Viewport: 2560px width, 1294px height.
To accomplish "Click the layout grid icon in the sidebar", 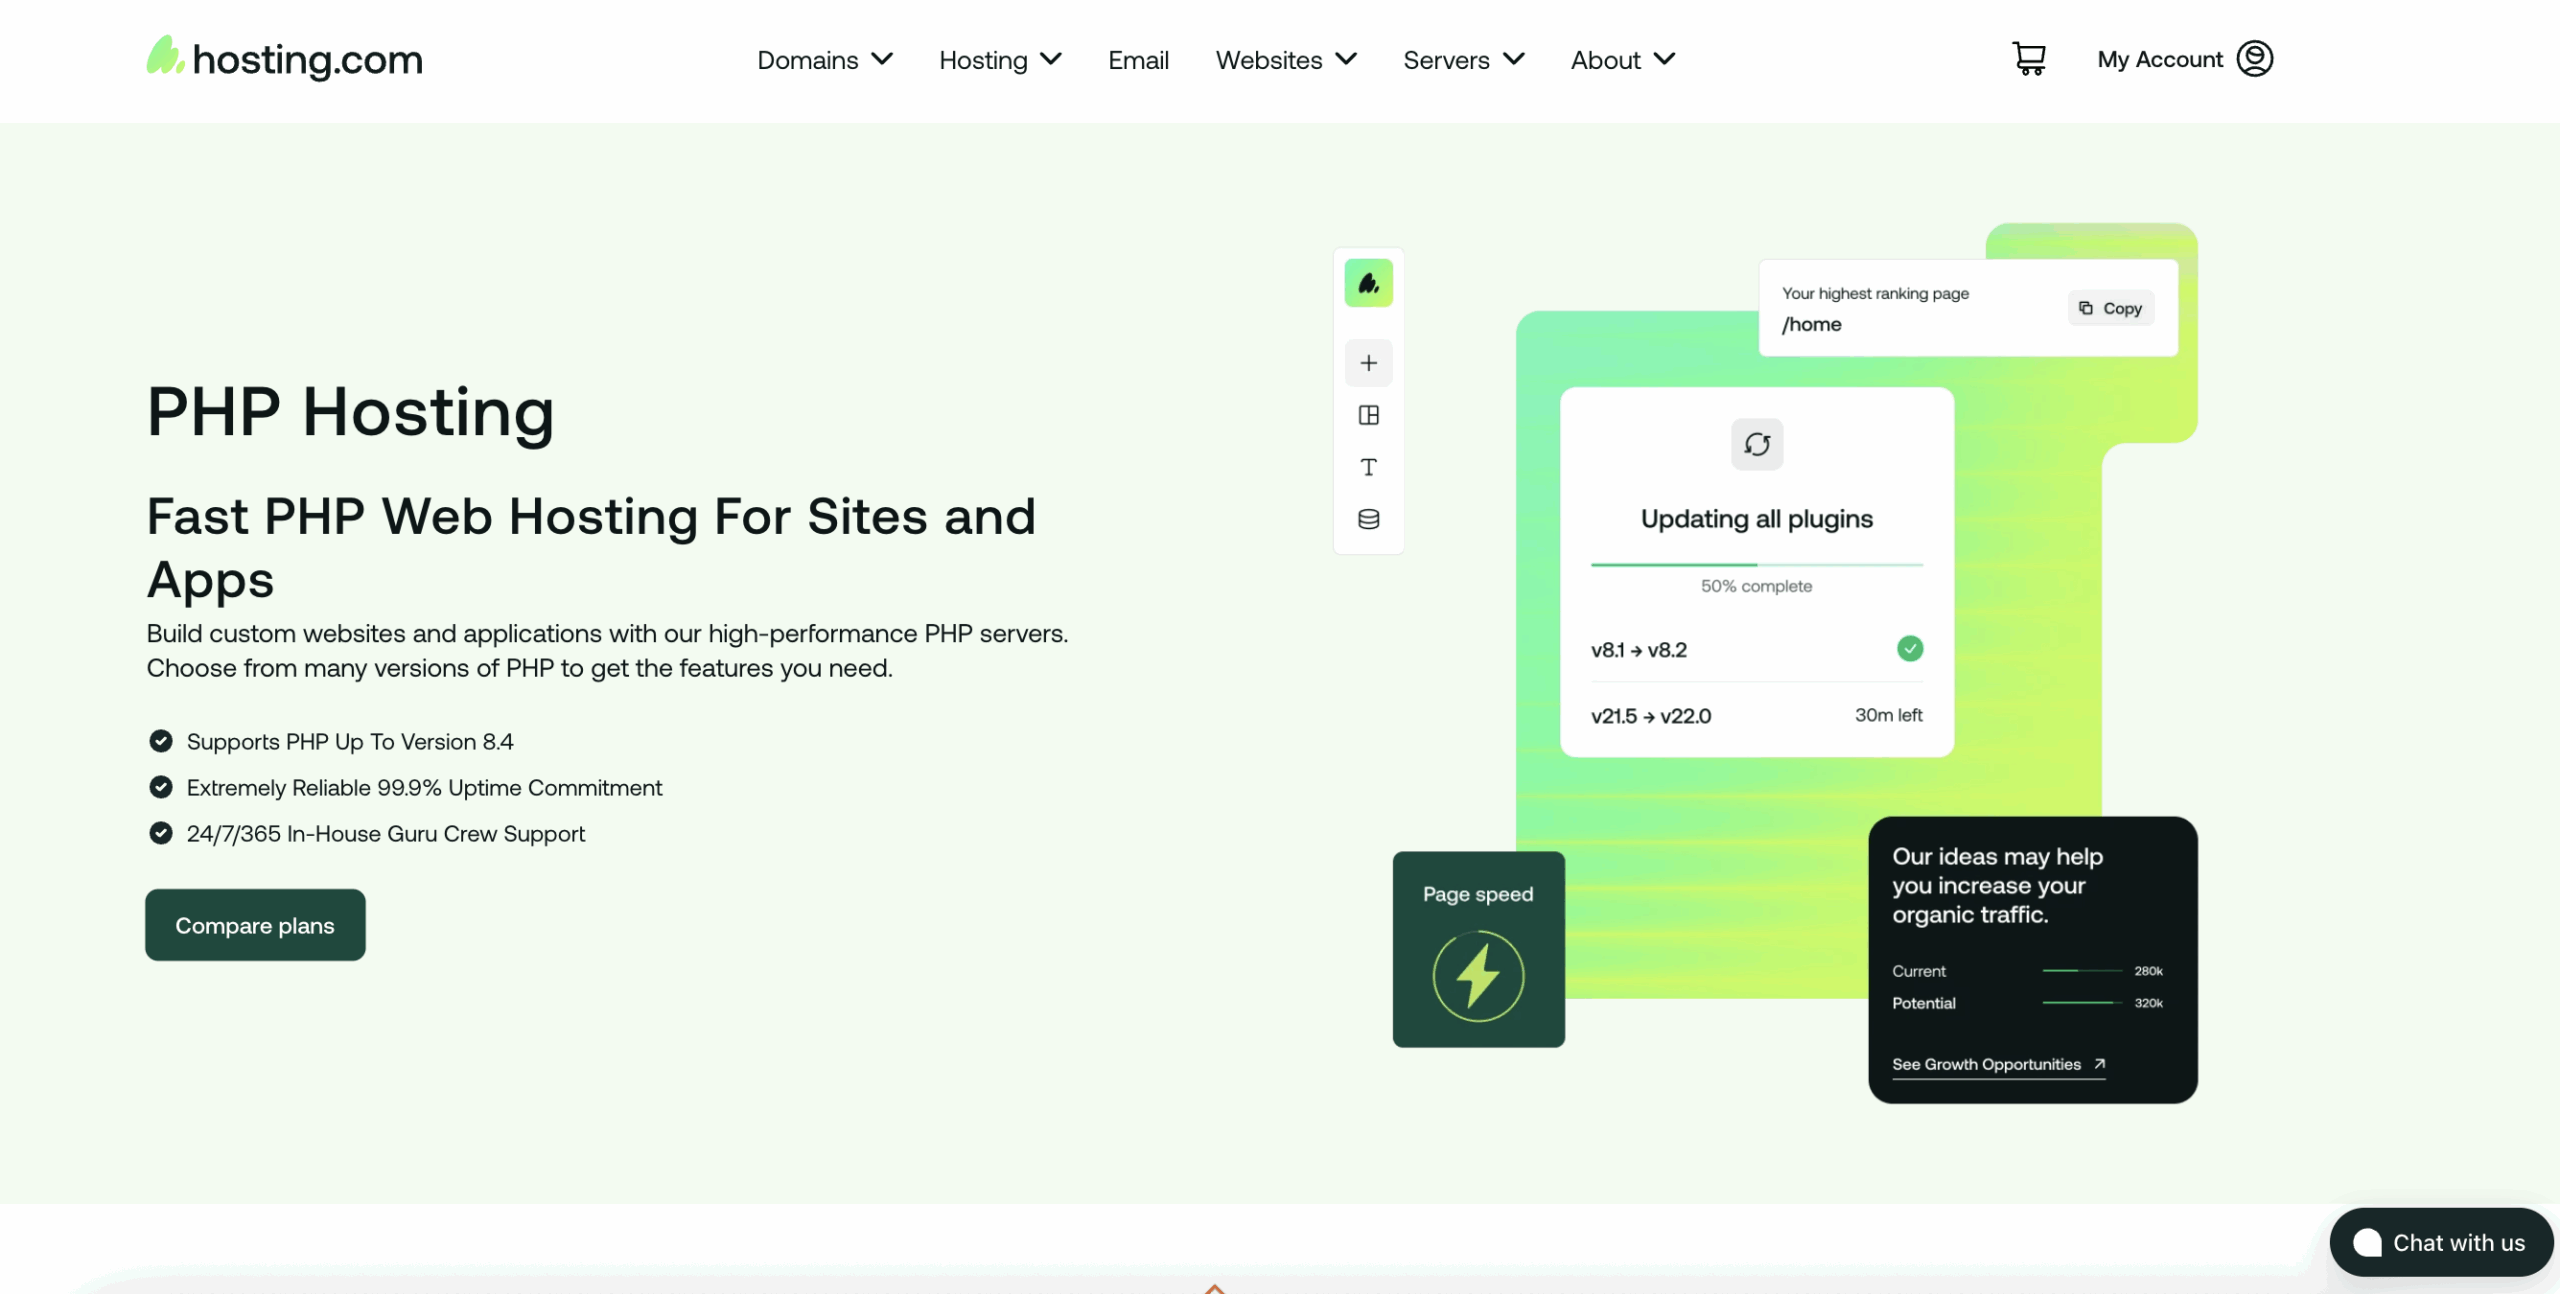I will [x=1368, y=415].
